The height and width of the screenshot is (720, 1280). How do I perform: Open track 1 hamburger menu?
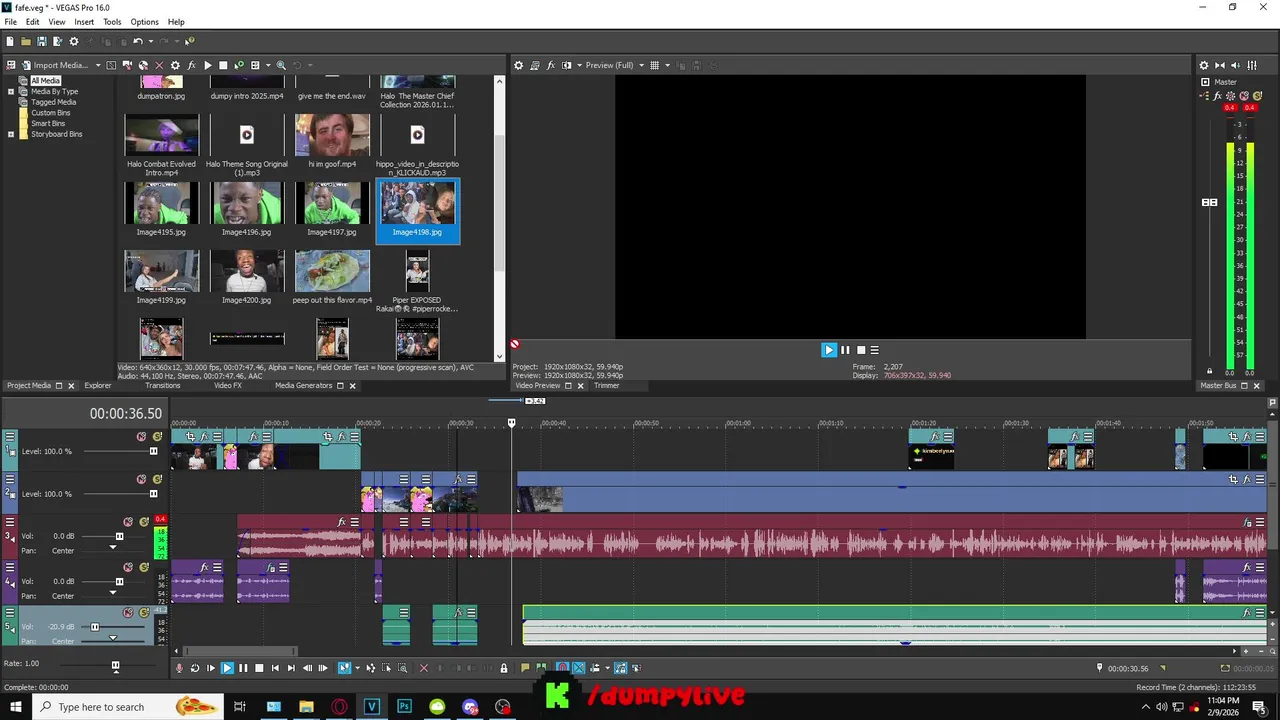10,437
